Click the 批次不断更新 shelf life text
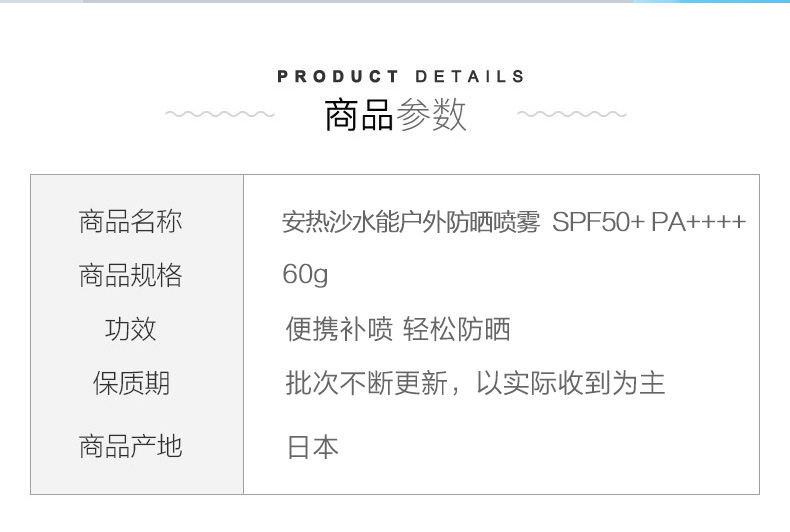 [x=366, y=383]
